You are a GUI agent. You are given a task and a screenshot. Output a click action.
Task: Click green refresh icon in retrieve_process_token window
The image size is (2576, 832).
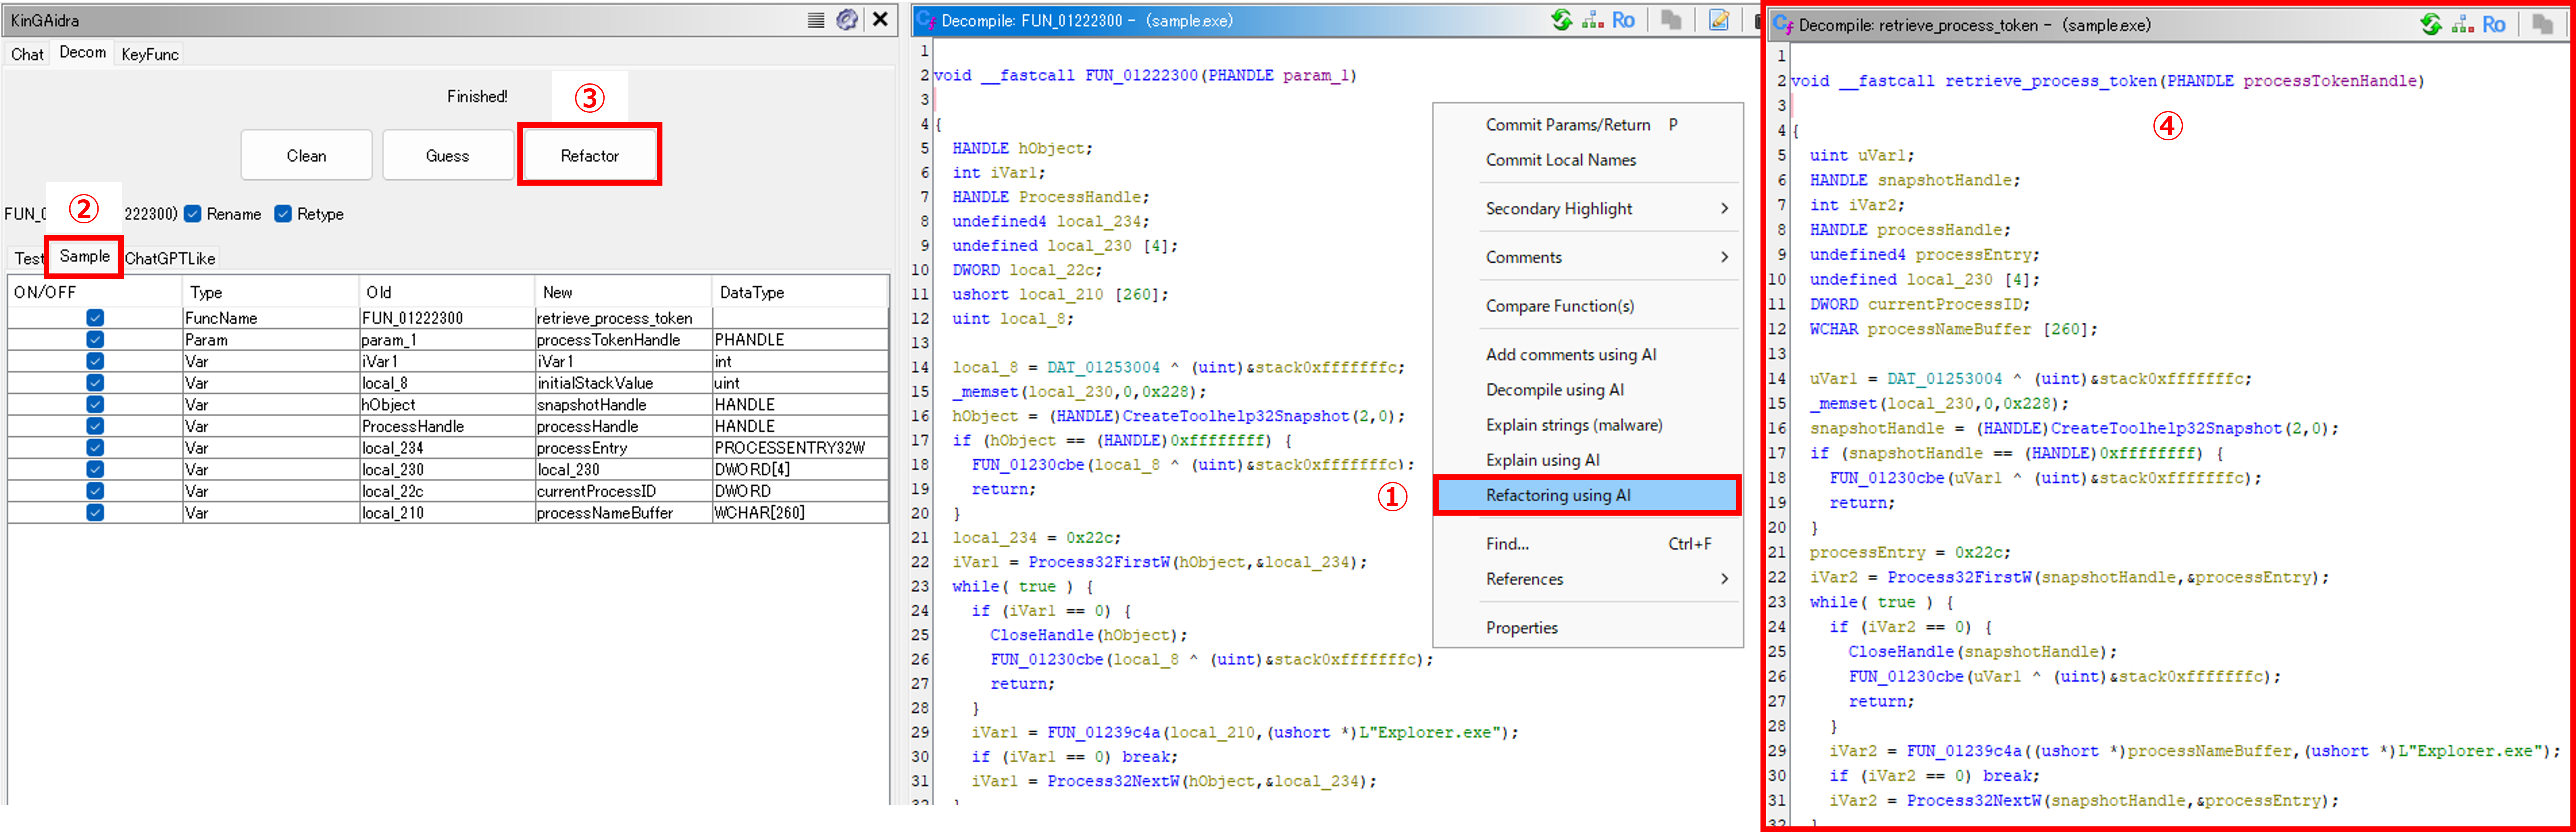[2431, 24]
